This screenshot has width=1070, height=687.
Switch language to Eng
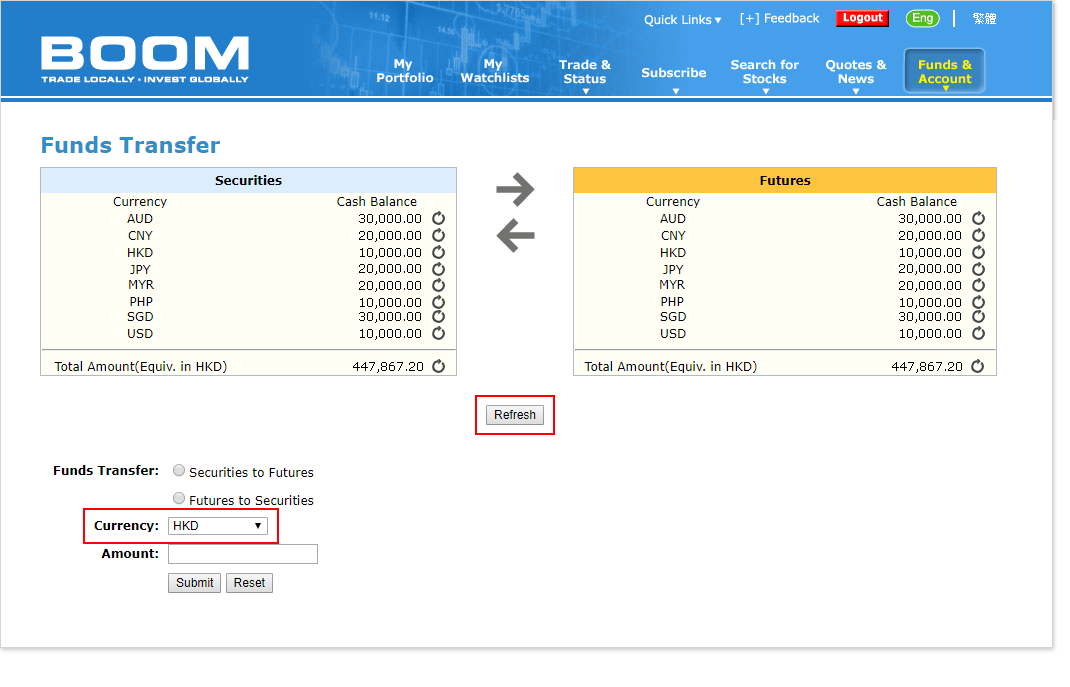point(923,18)
